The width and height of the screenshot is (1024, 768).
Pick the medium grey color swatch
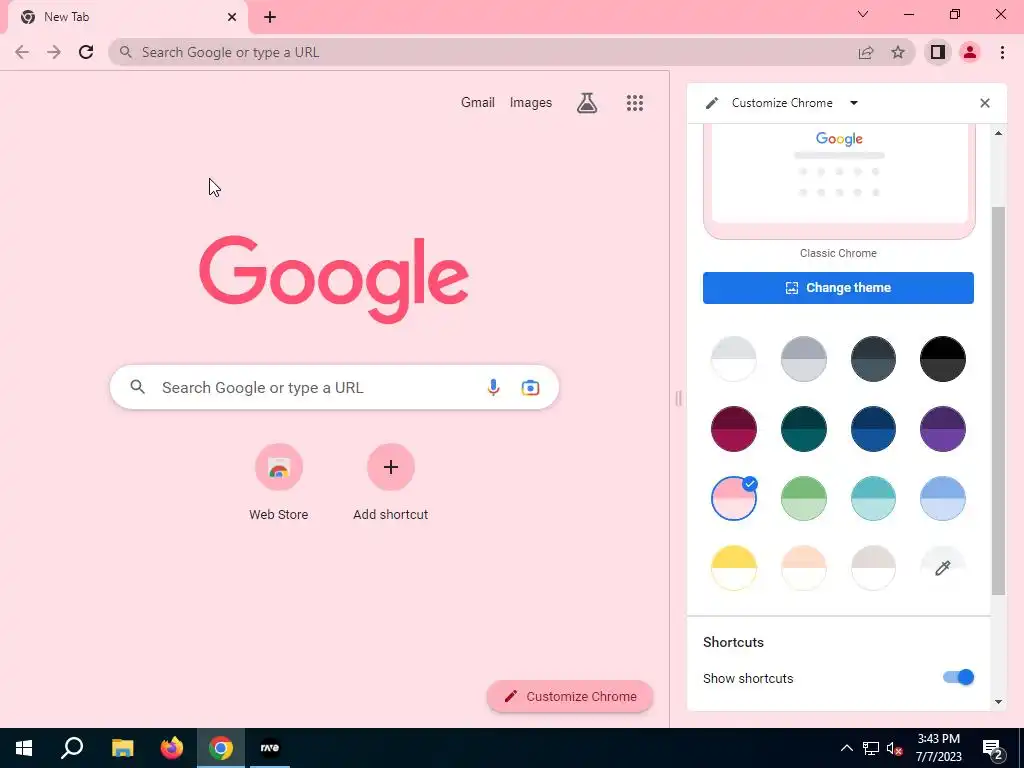coord(803,359)
